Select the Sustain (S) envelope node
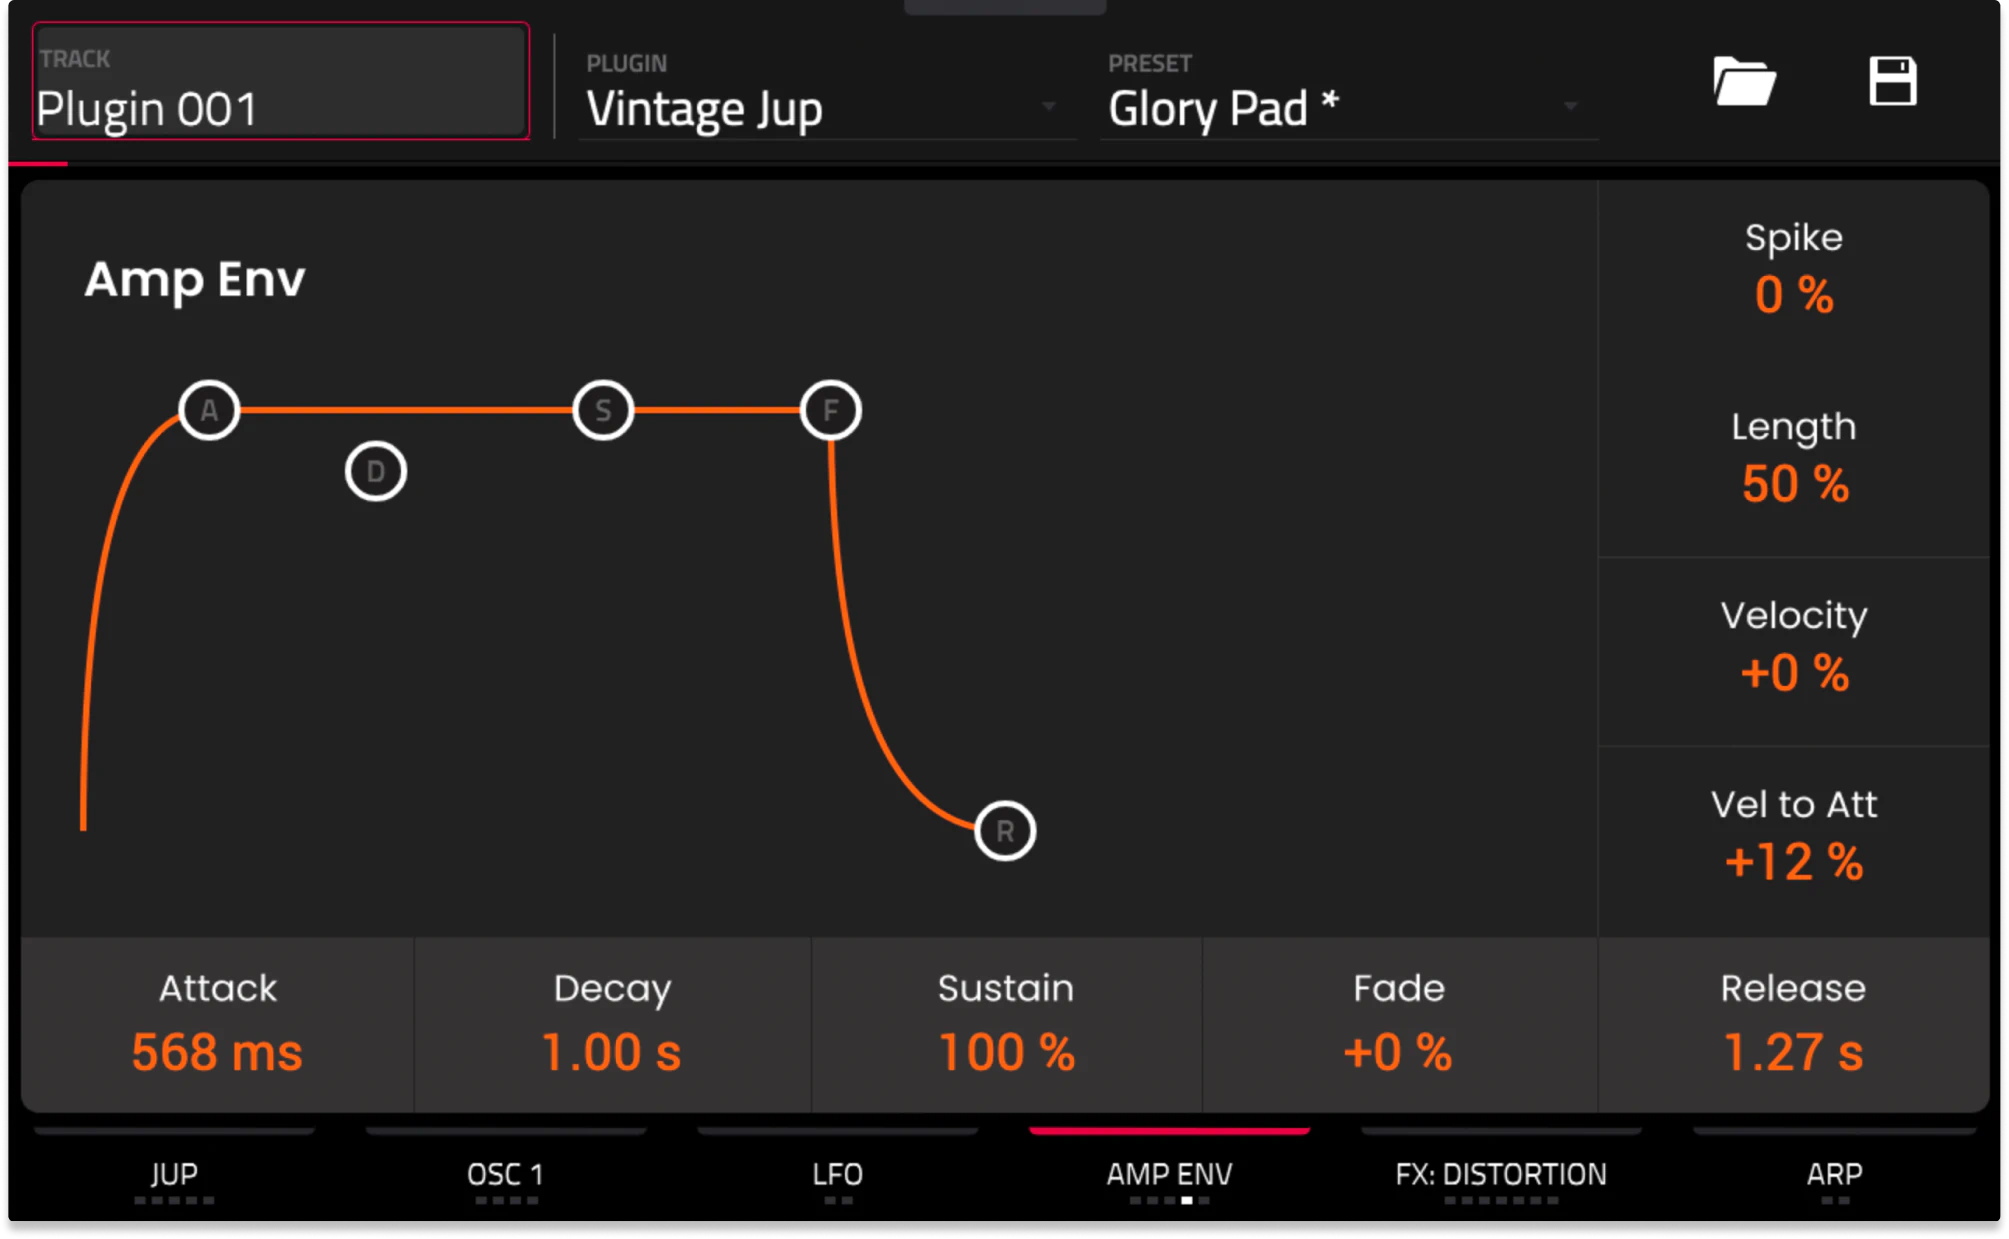The height and width of the screenshot is (1239, 2009). coord(603,410)
